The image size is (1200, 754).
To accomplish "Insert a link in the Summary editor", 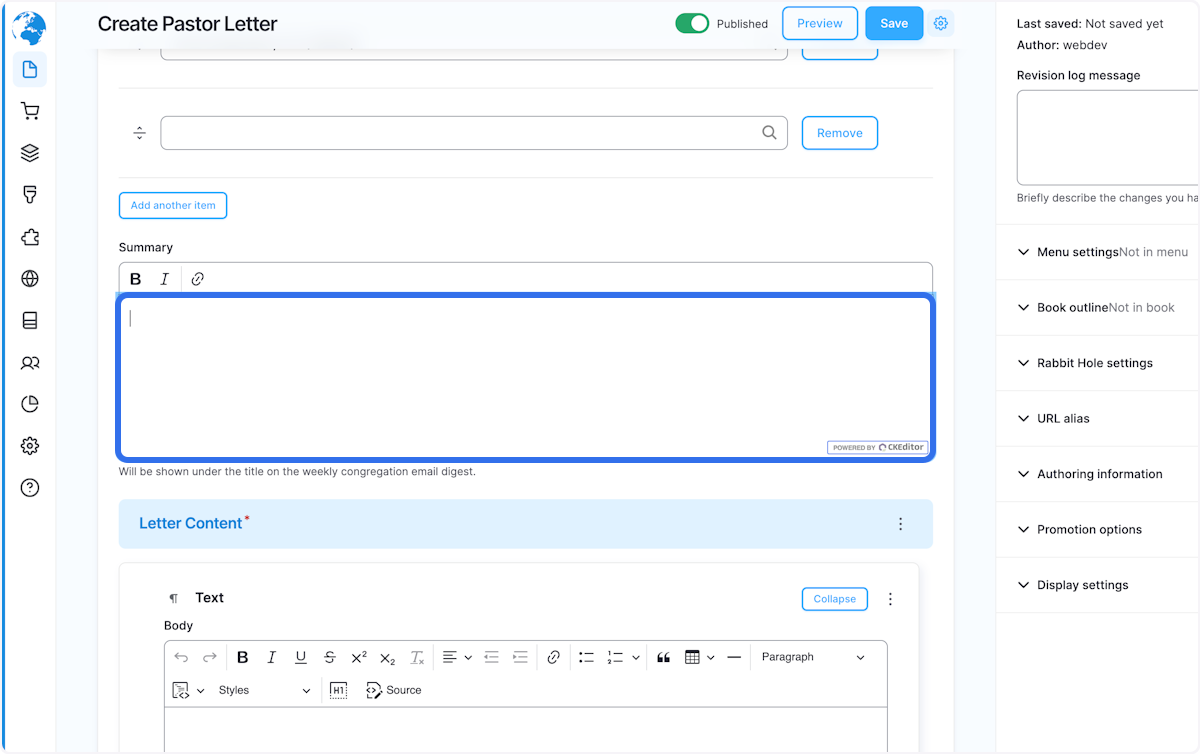I will pos(197,278).
